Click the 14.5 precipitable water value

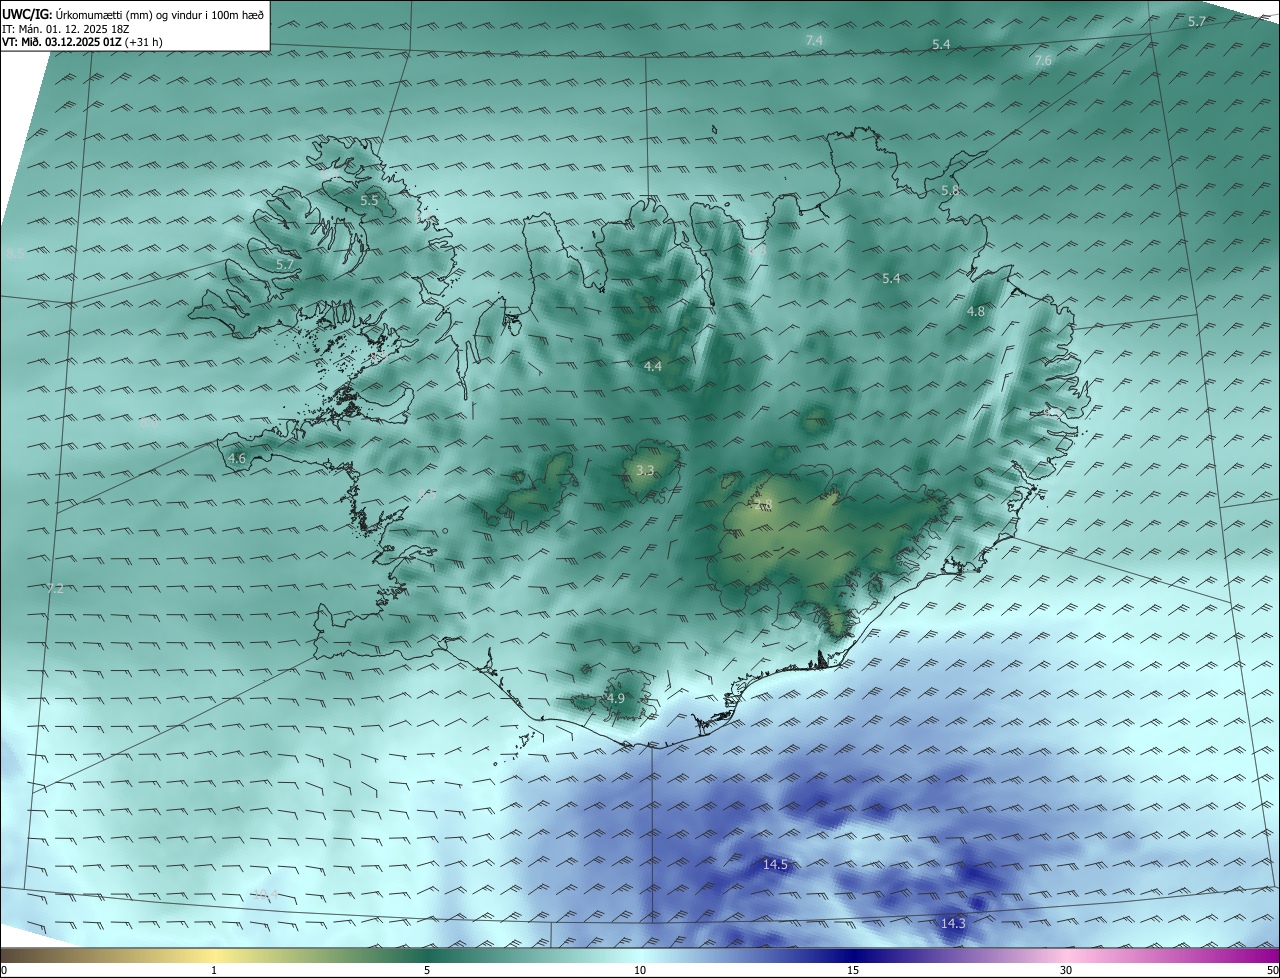click(x=775, y=864)
